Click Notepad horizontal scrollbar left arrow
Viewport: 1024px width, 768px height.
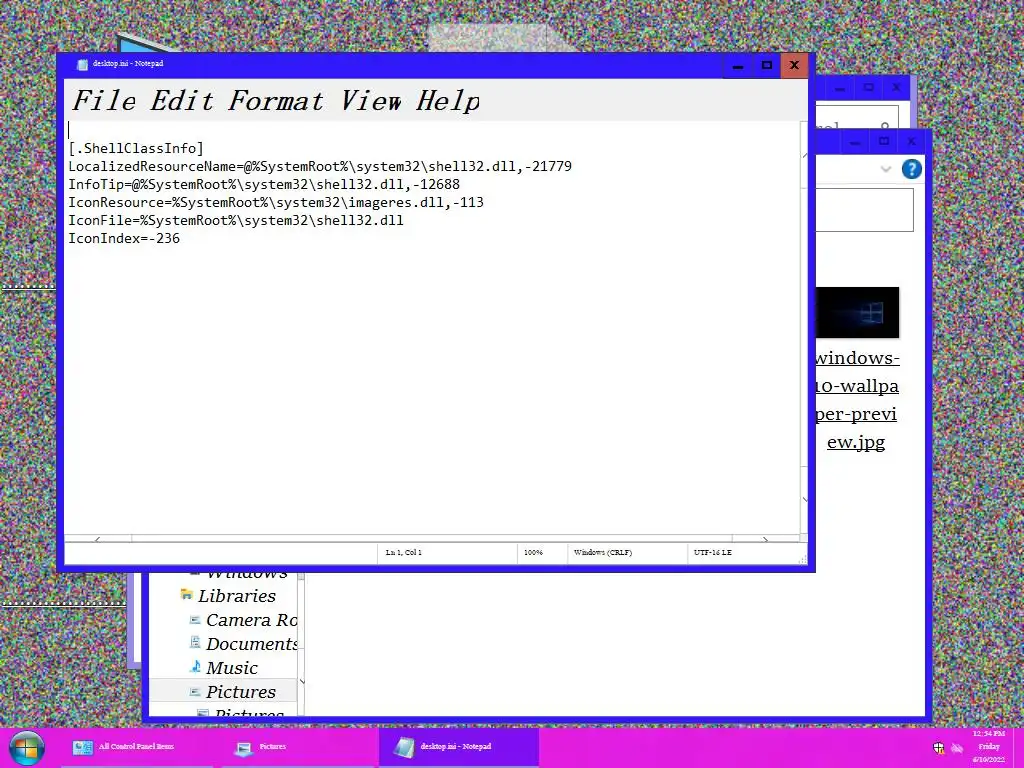[97, 539]
